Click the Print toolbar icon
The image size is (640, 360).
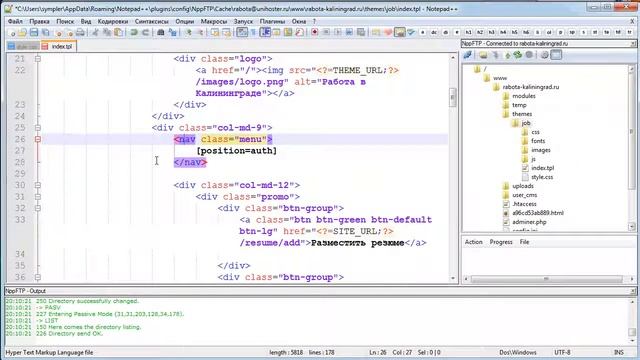click(80, 32)
